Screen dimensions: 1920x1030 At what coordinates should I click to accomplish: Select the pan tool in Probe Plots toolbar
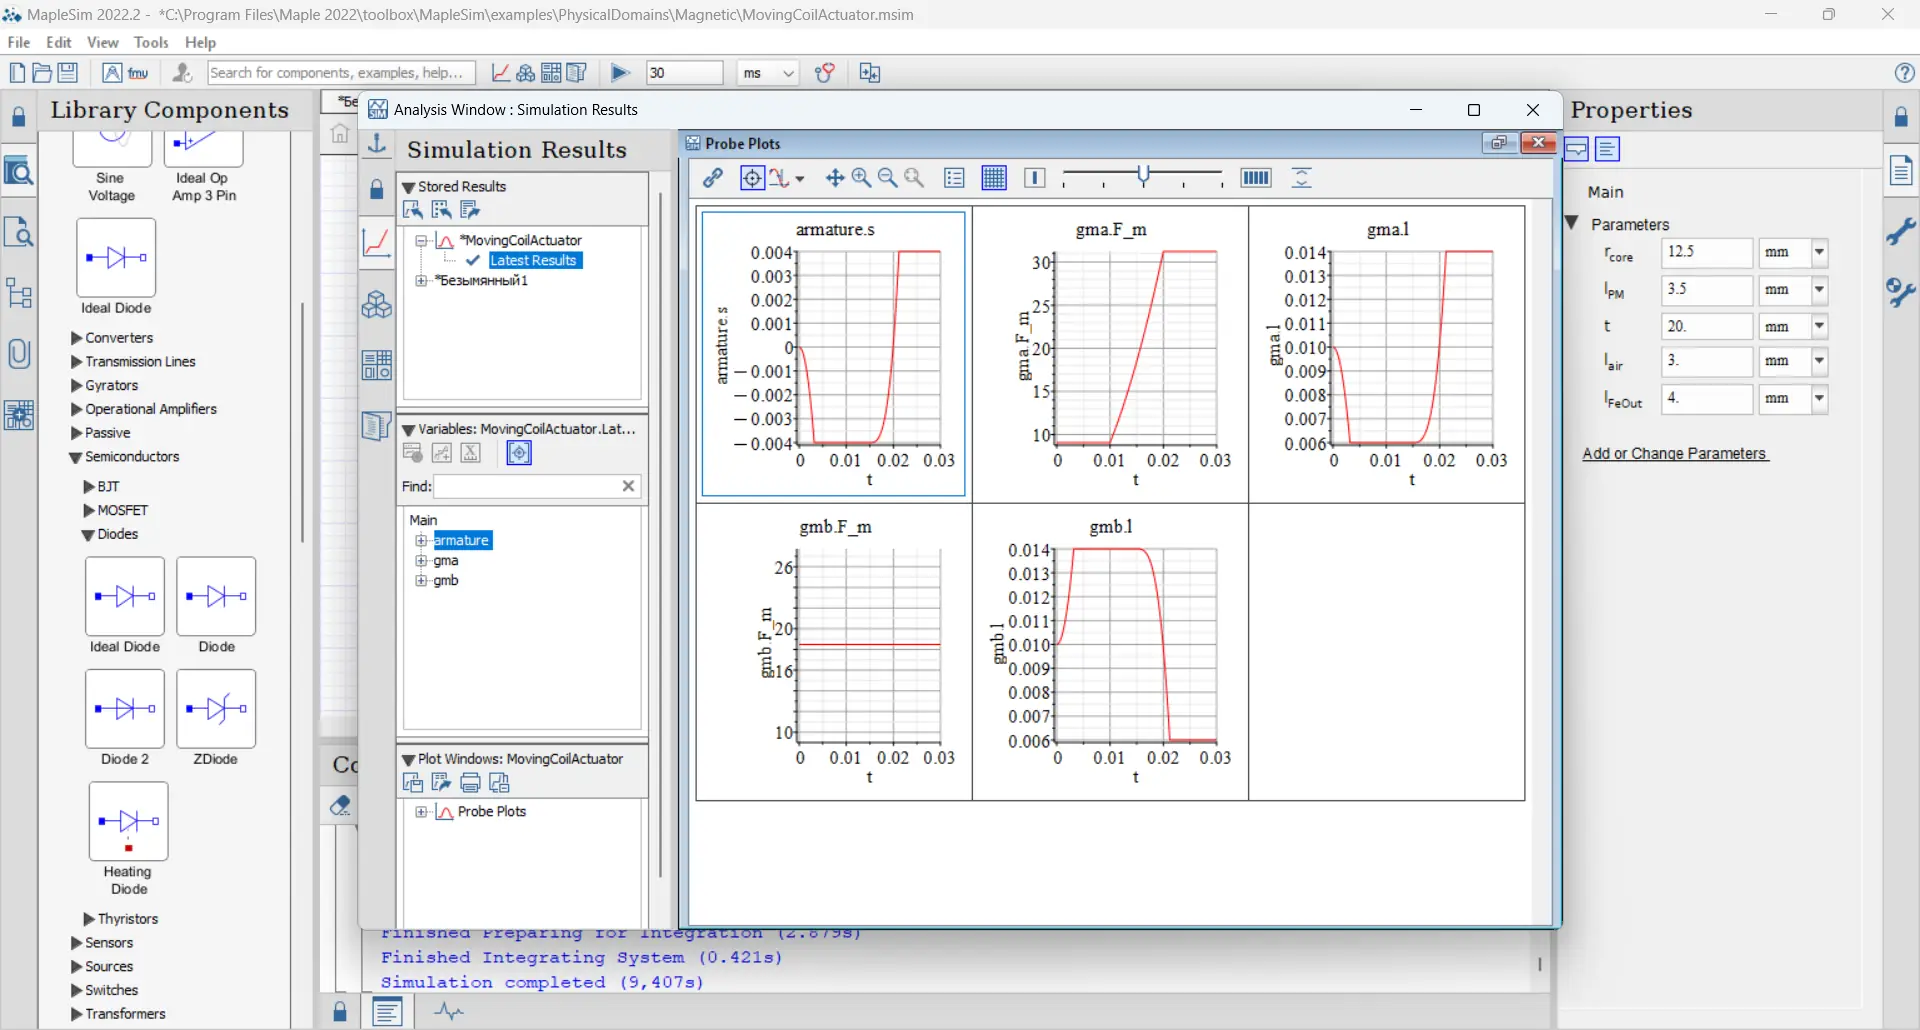834,178
